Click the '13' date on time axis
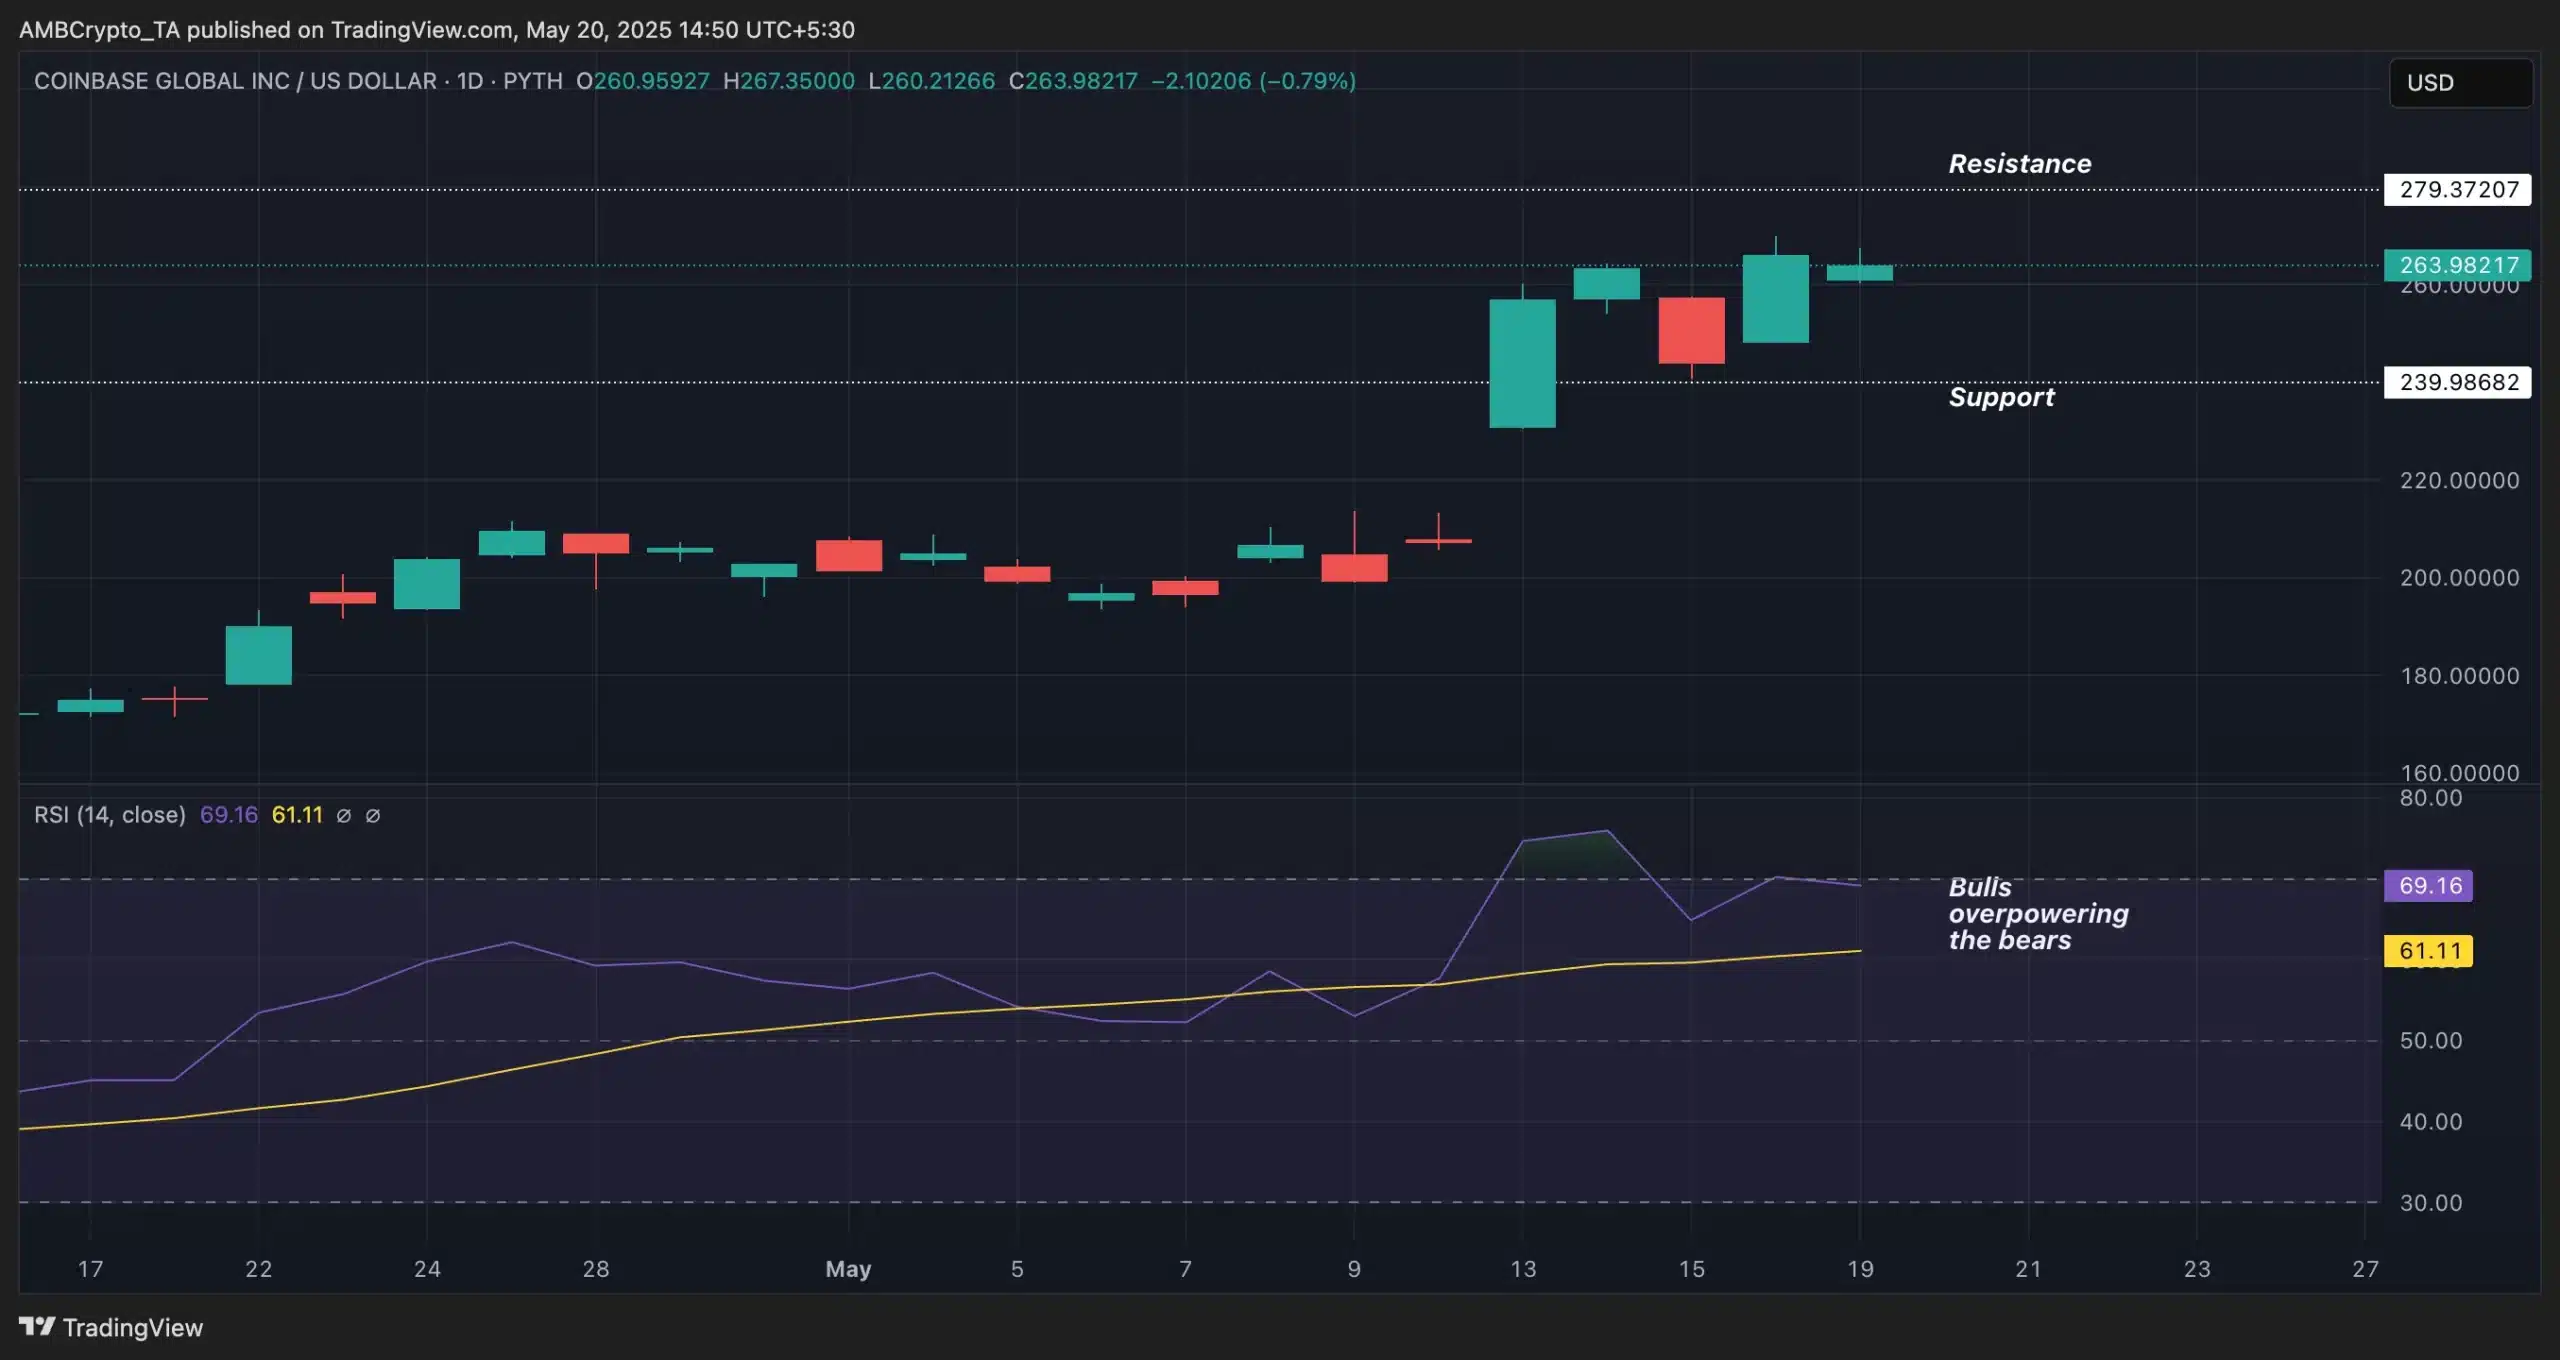 tap(1522, 1269)
